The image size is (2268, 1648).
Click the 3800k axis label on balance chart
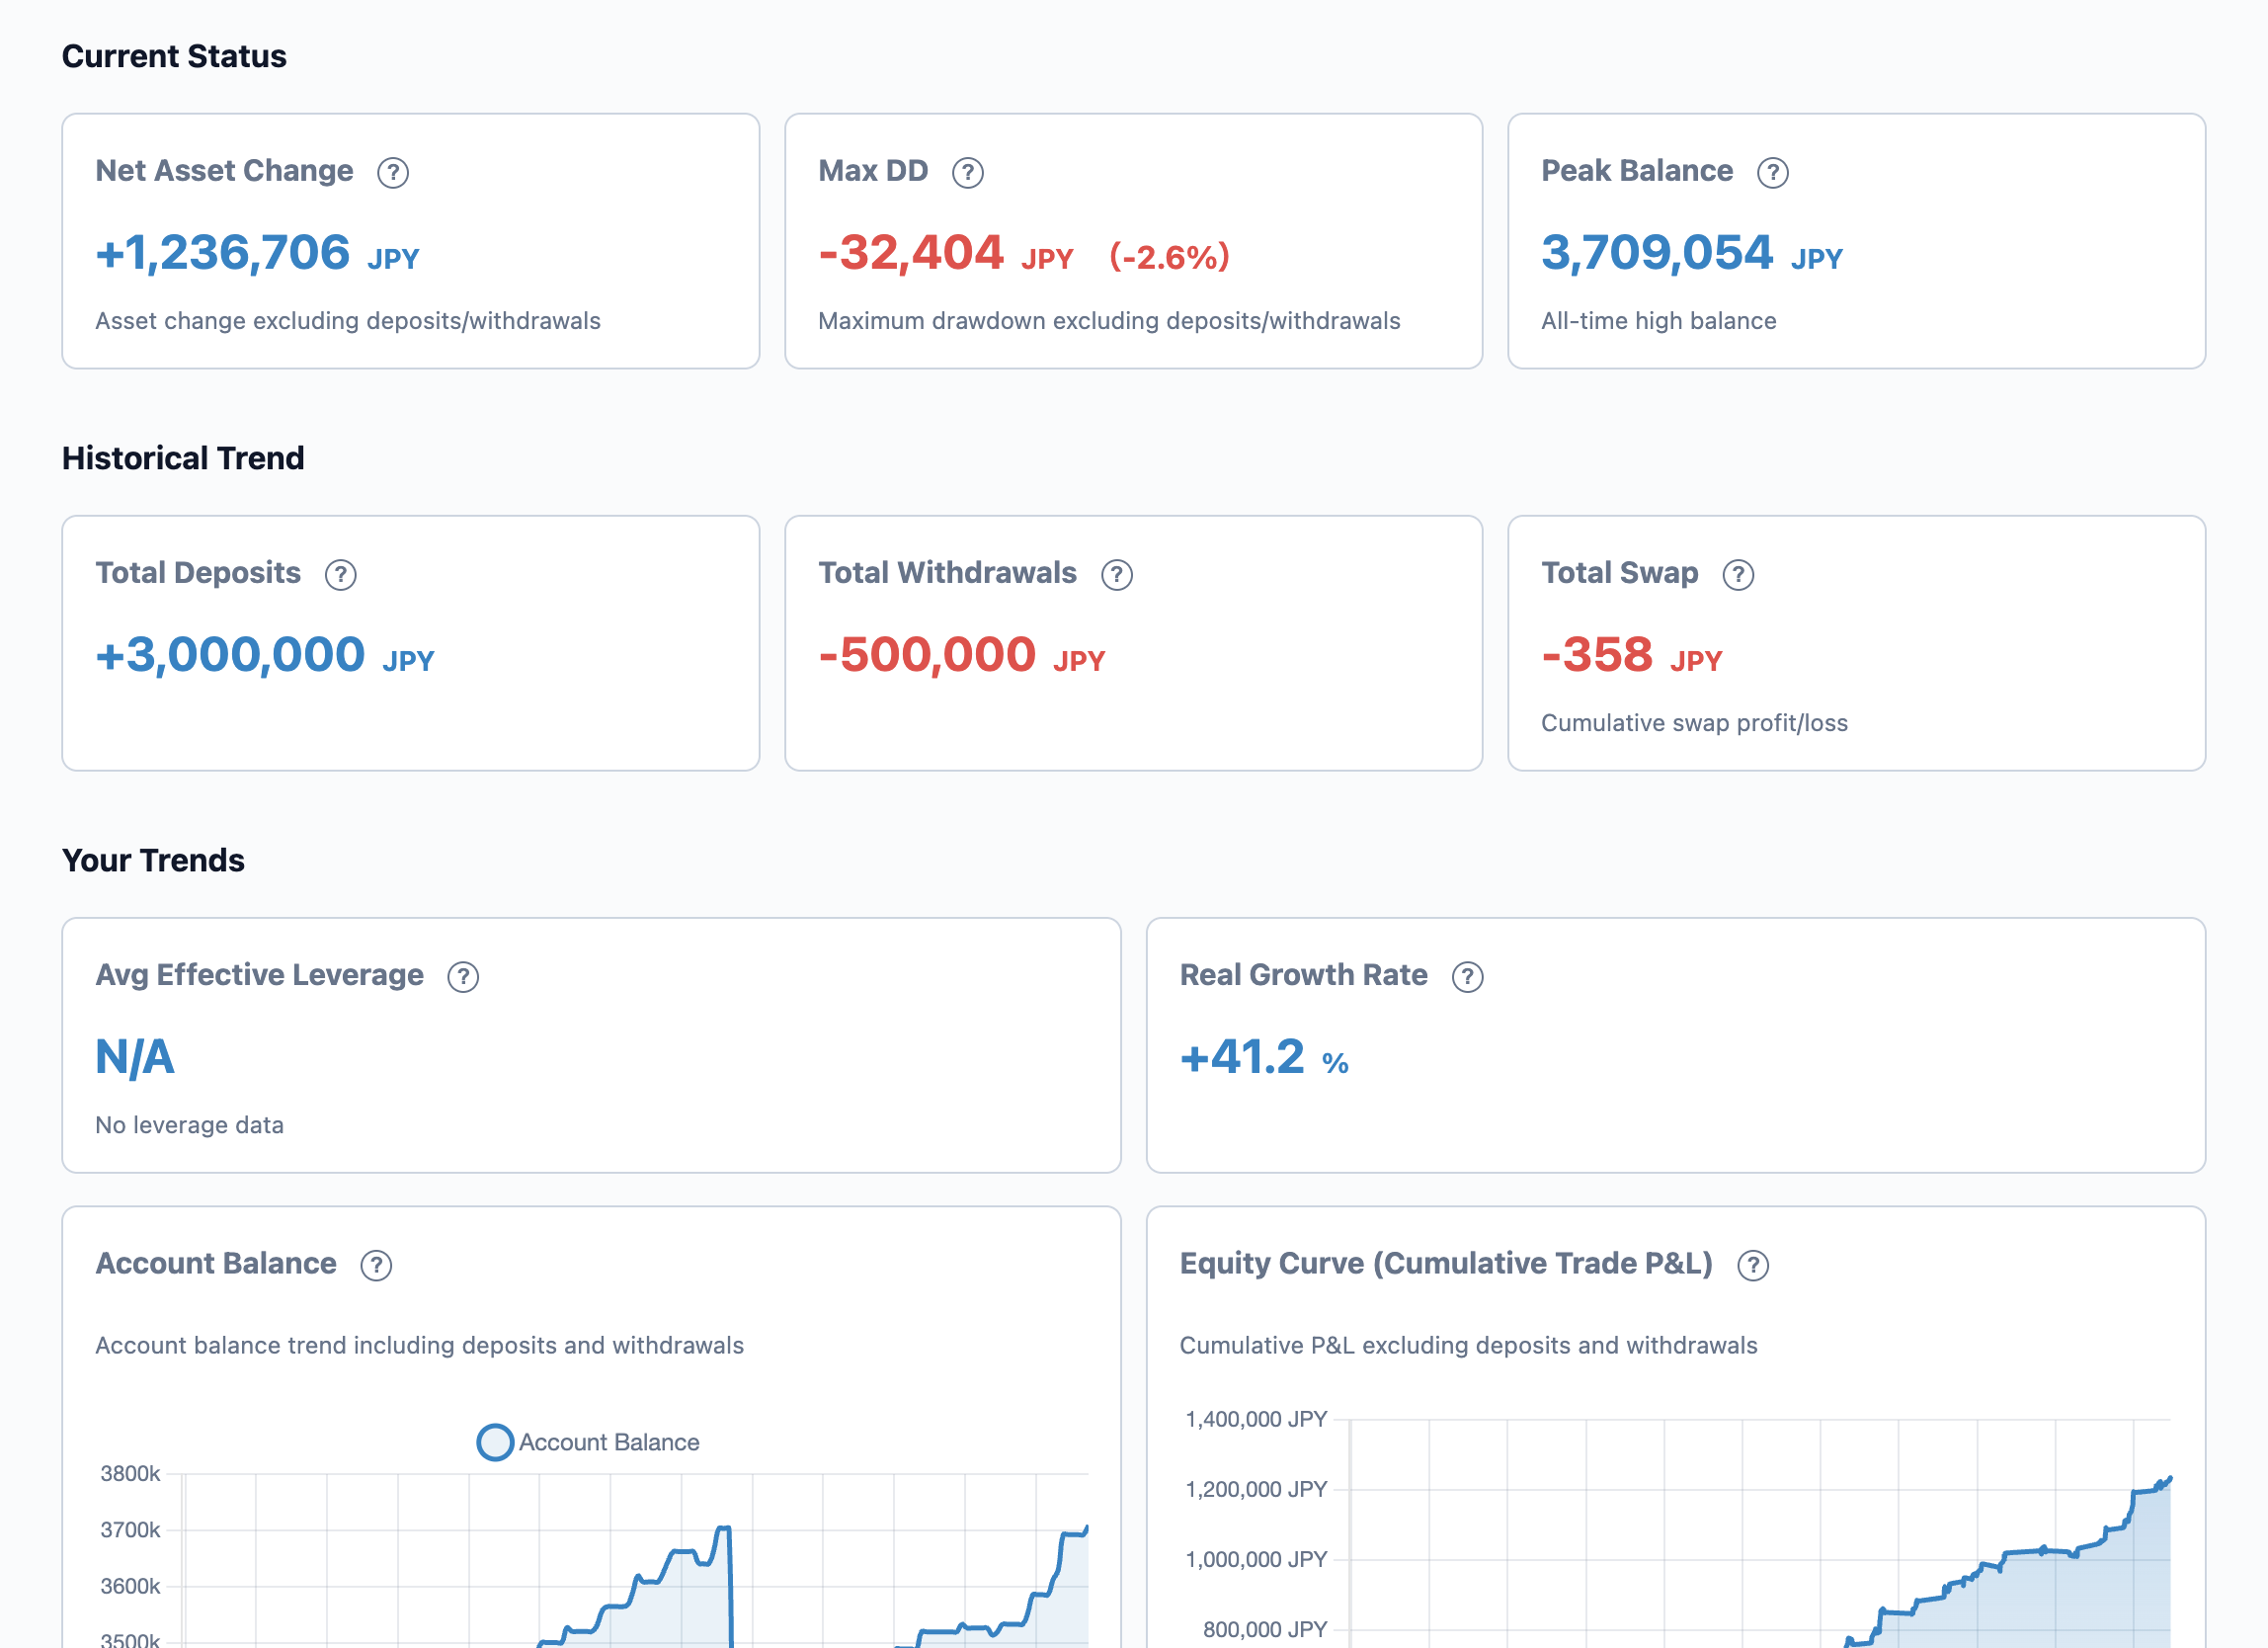(130, 1474)
